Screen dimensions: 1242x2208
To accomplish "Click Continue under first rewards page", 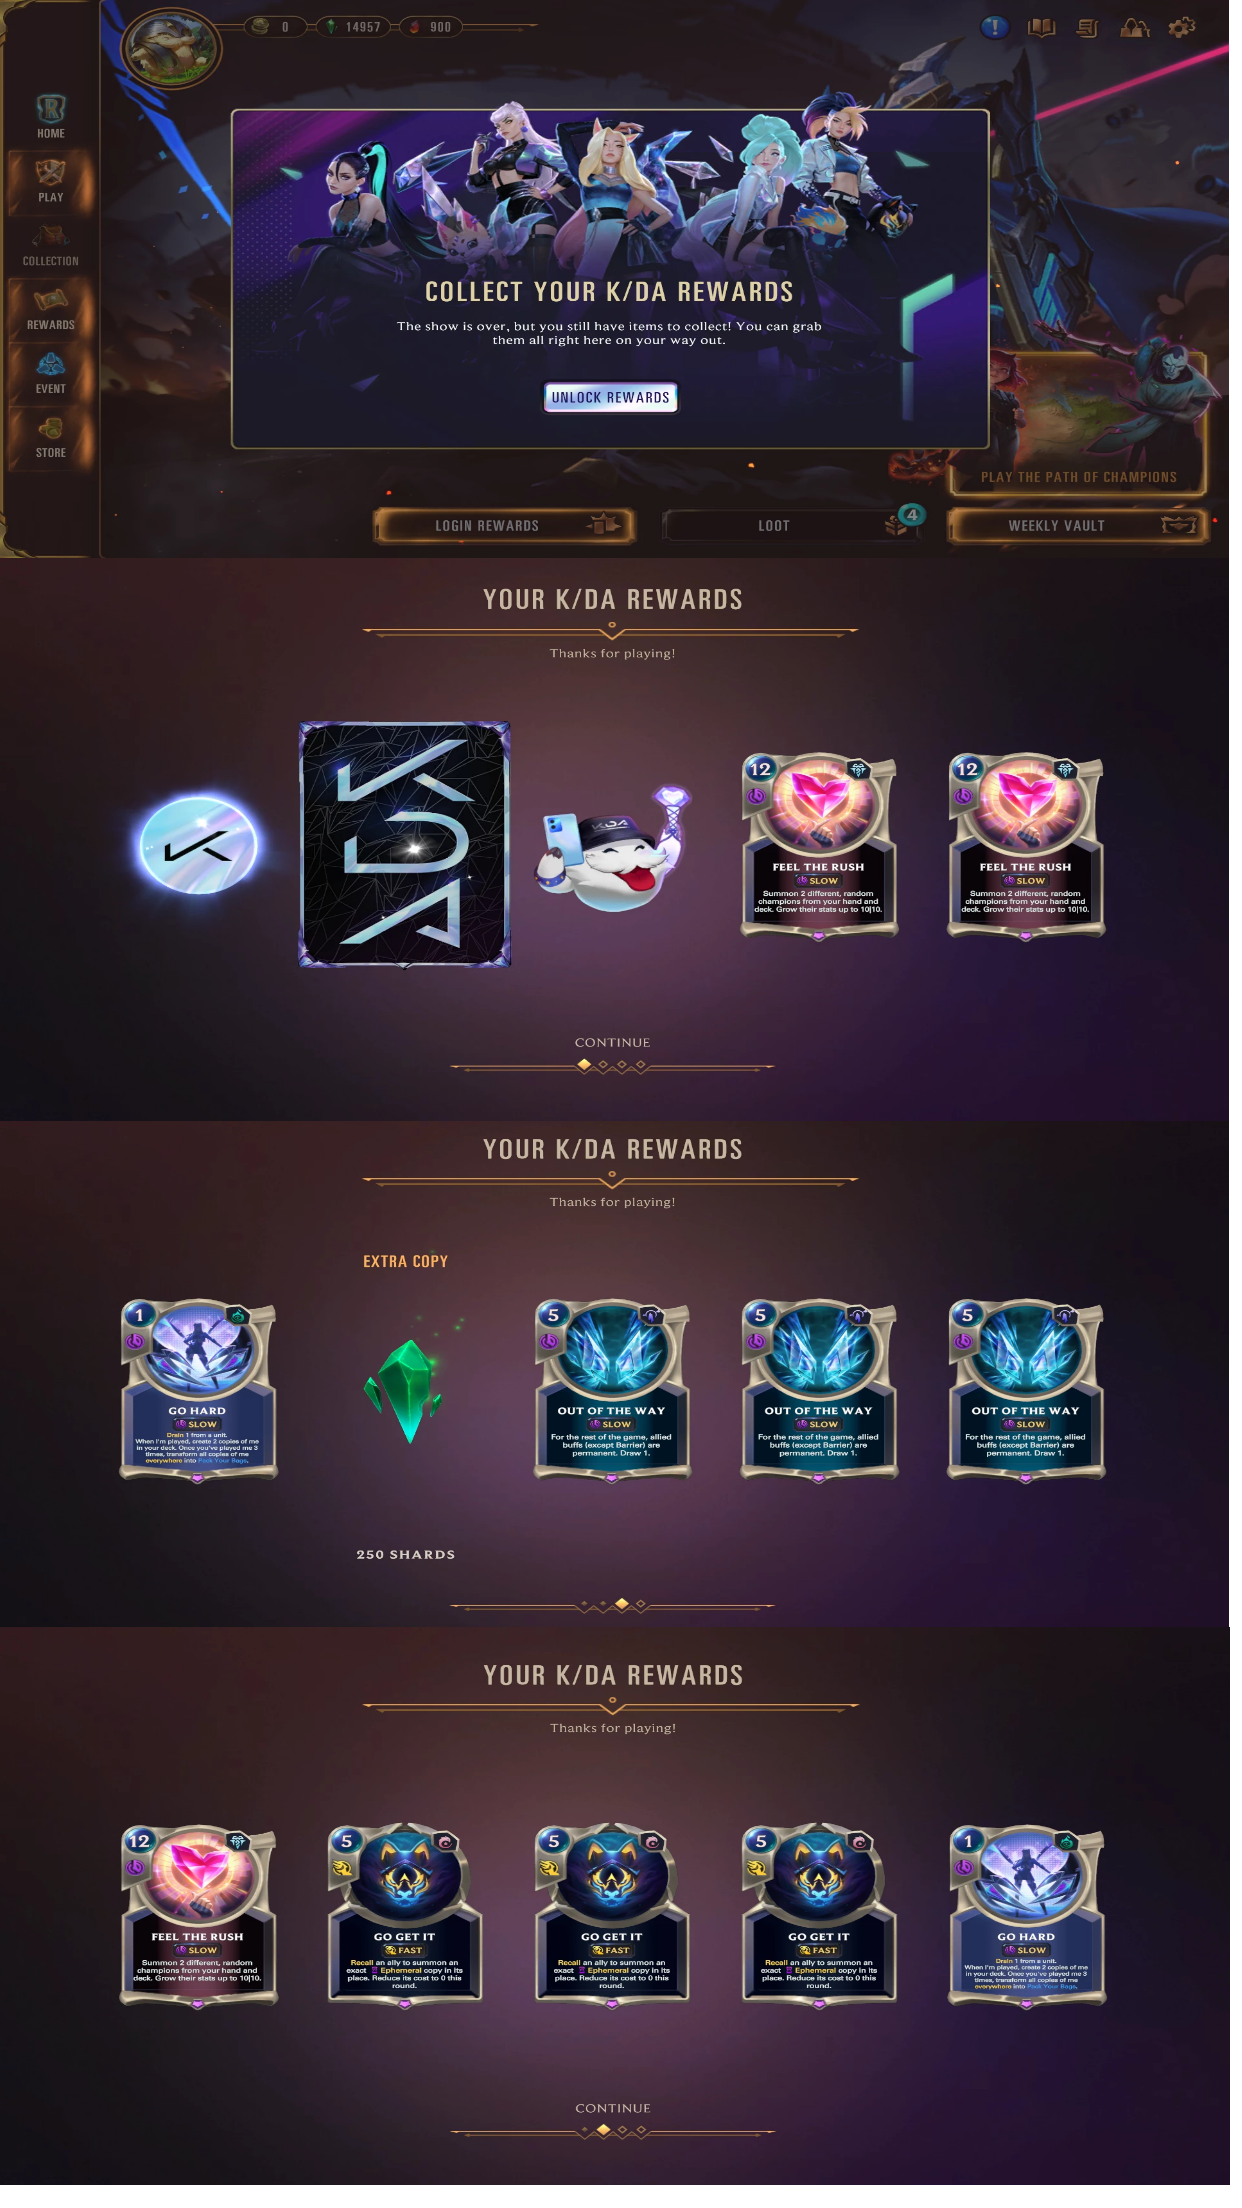I will 612,1042.
